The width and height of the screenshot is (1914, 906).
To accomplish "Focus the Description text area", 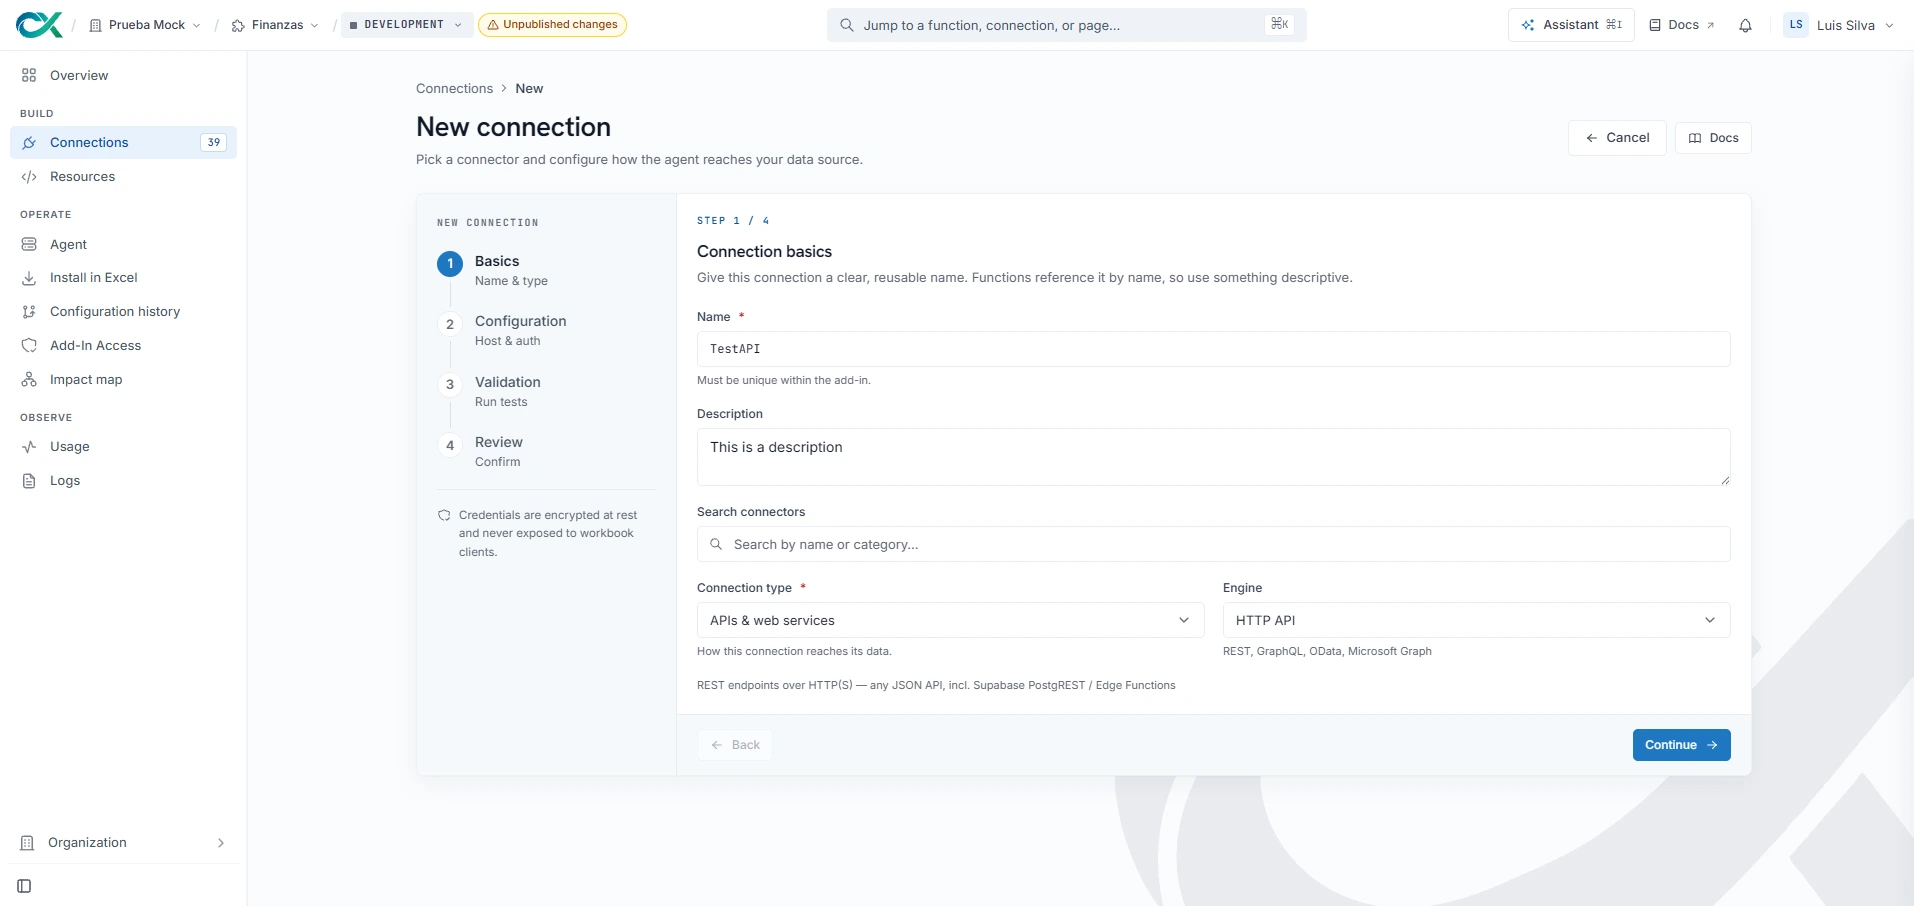I will point(1213,457).
